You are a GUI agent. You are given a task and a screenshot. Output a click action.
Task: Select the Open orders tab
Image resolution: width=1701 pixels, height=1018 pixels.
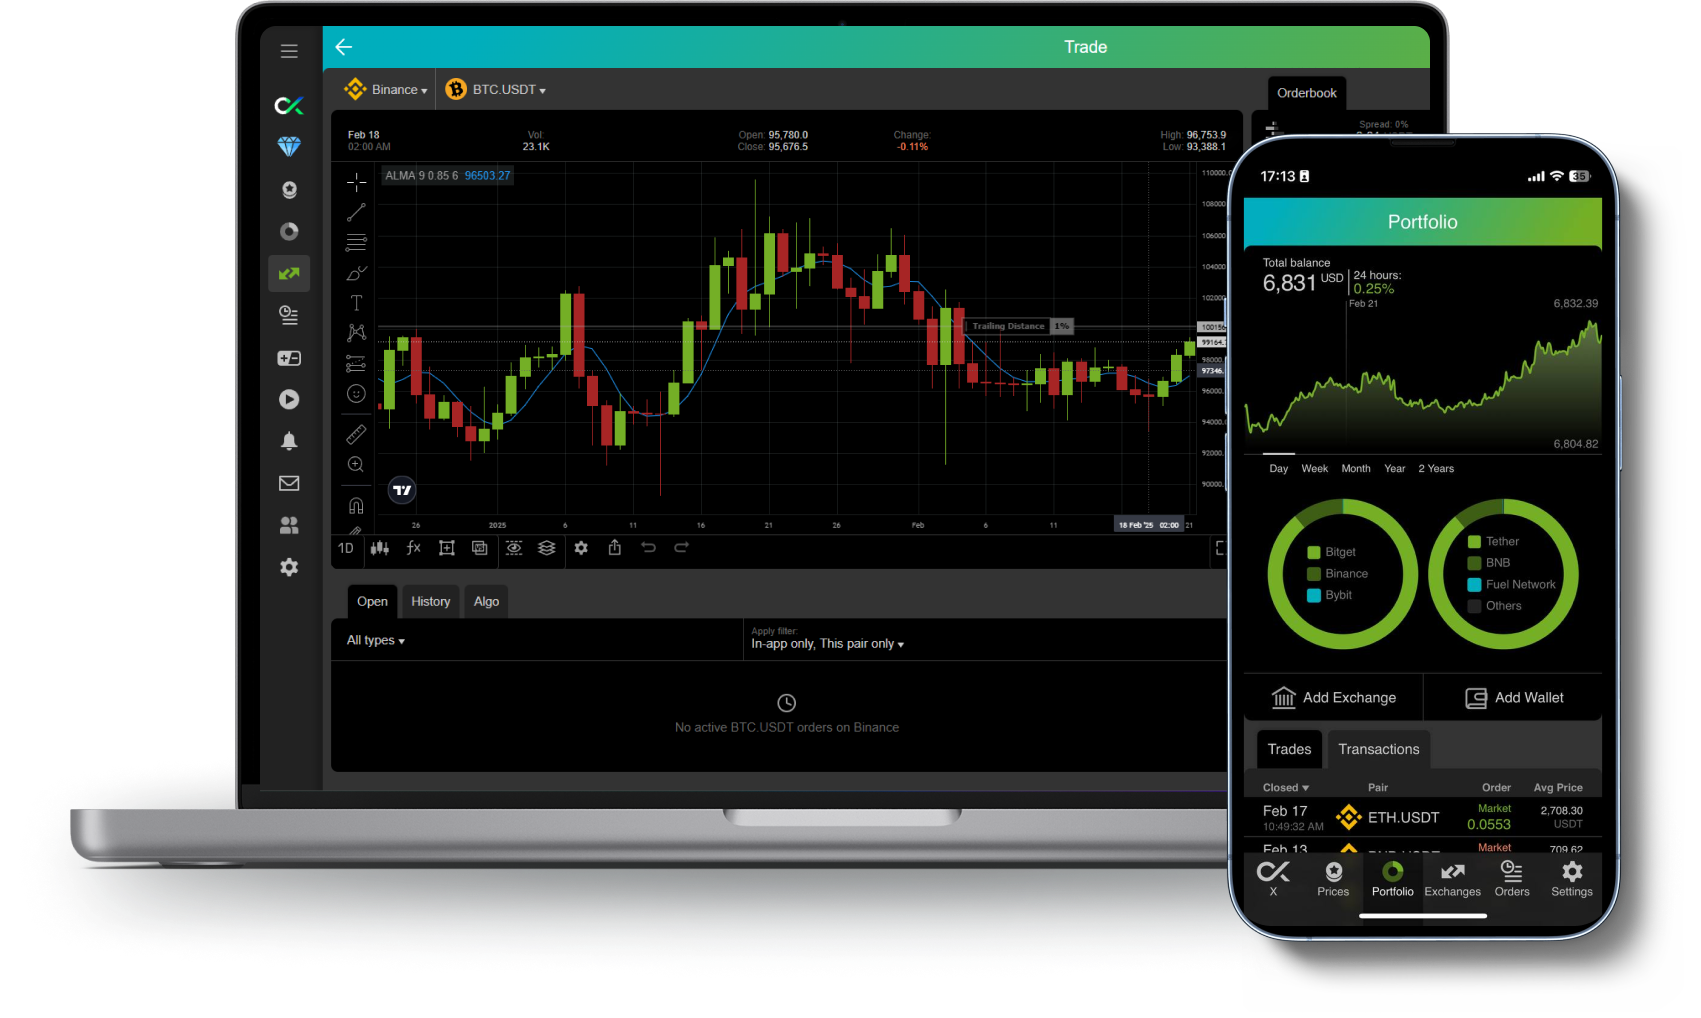372,601
